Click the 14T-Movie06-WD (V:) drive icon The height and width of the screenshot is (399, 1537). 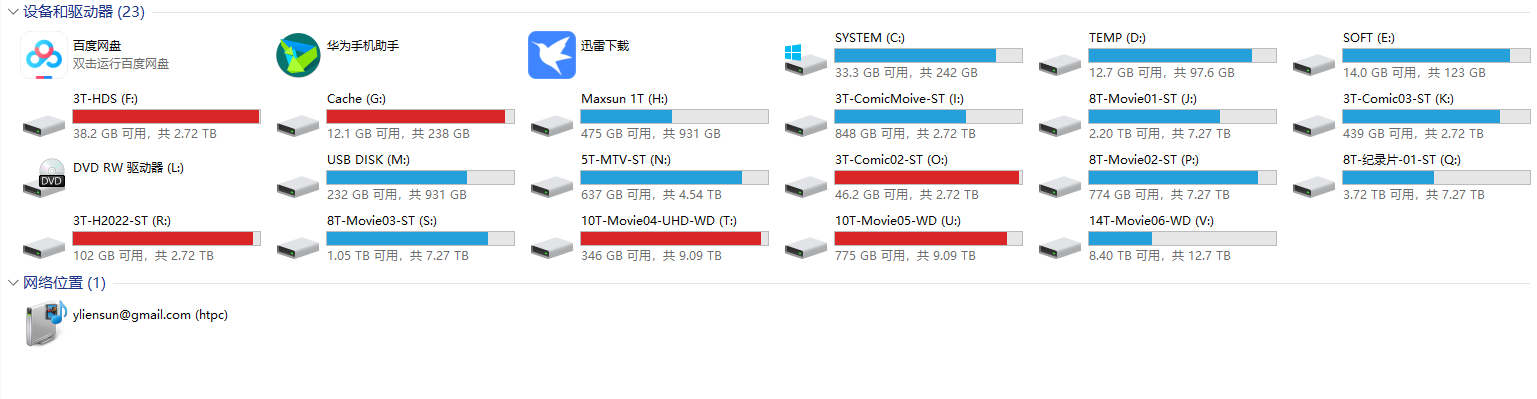pos(1060,246)
